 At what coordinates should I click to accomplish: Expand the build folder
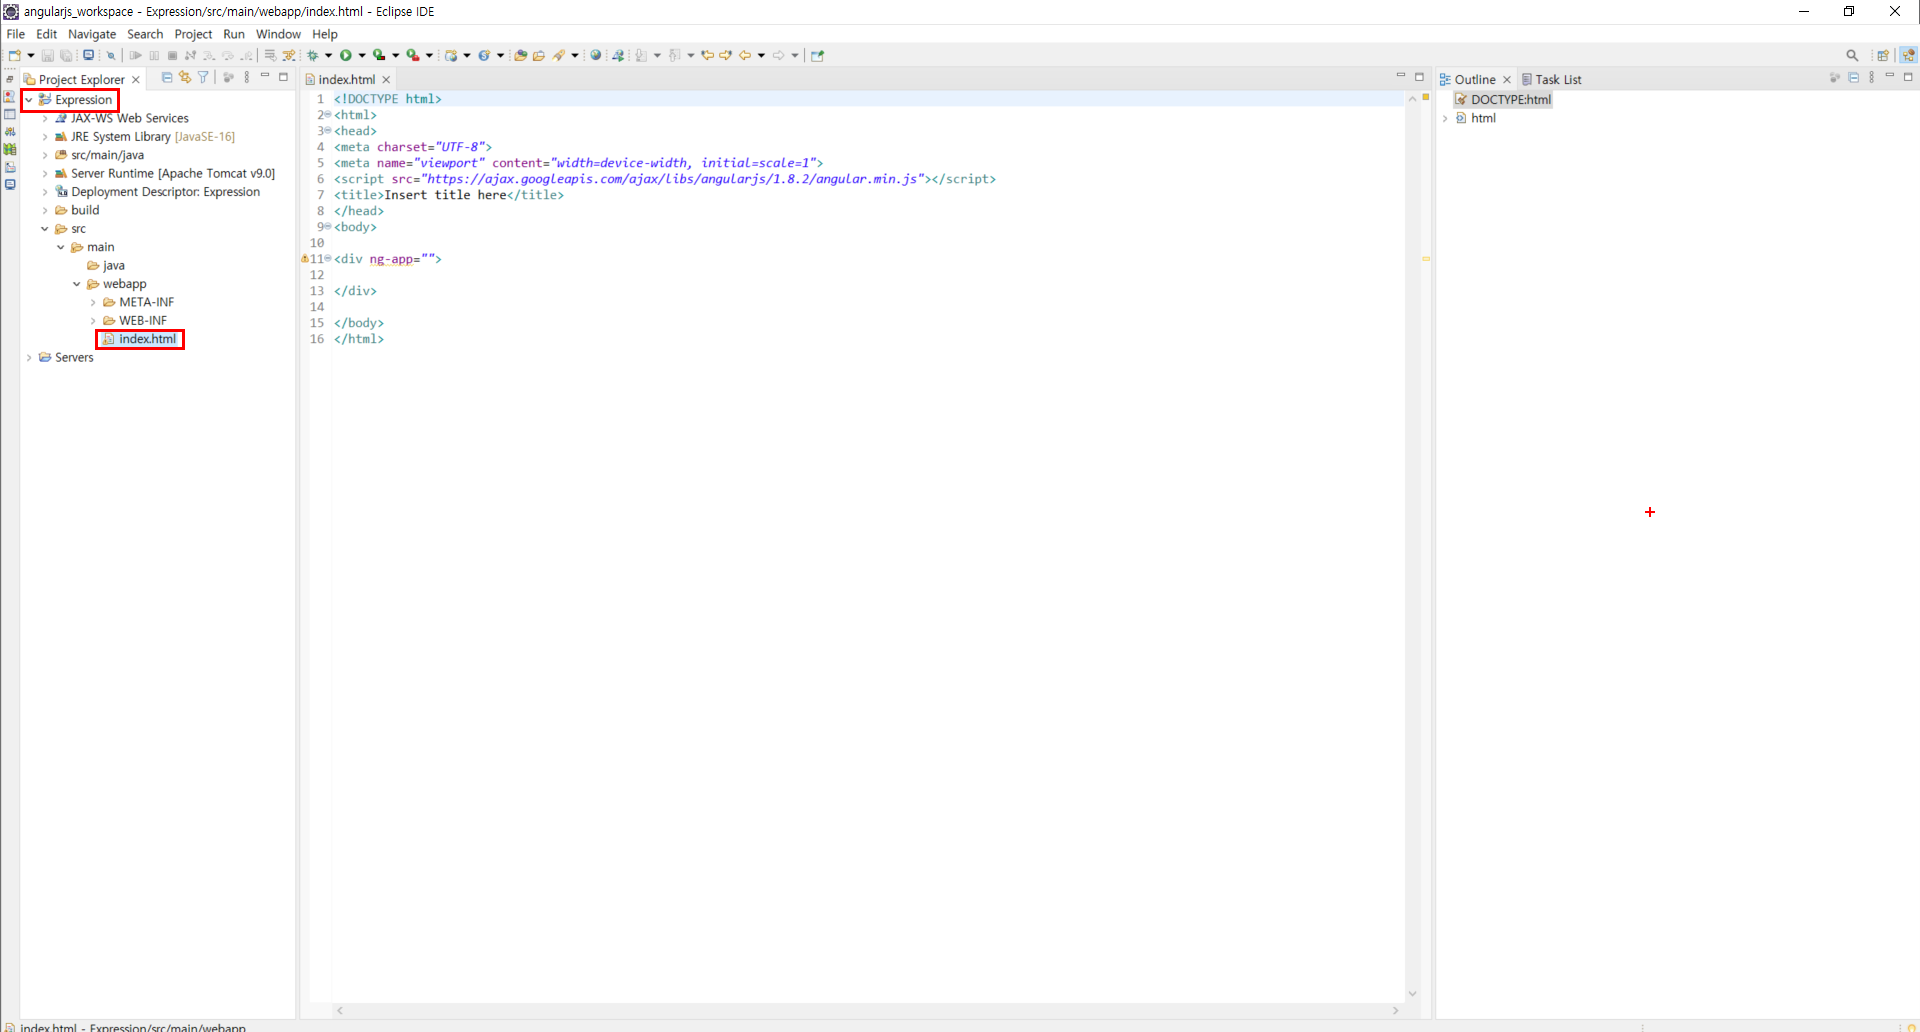(x=45, y=211)
